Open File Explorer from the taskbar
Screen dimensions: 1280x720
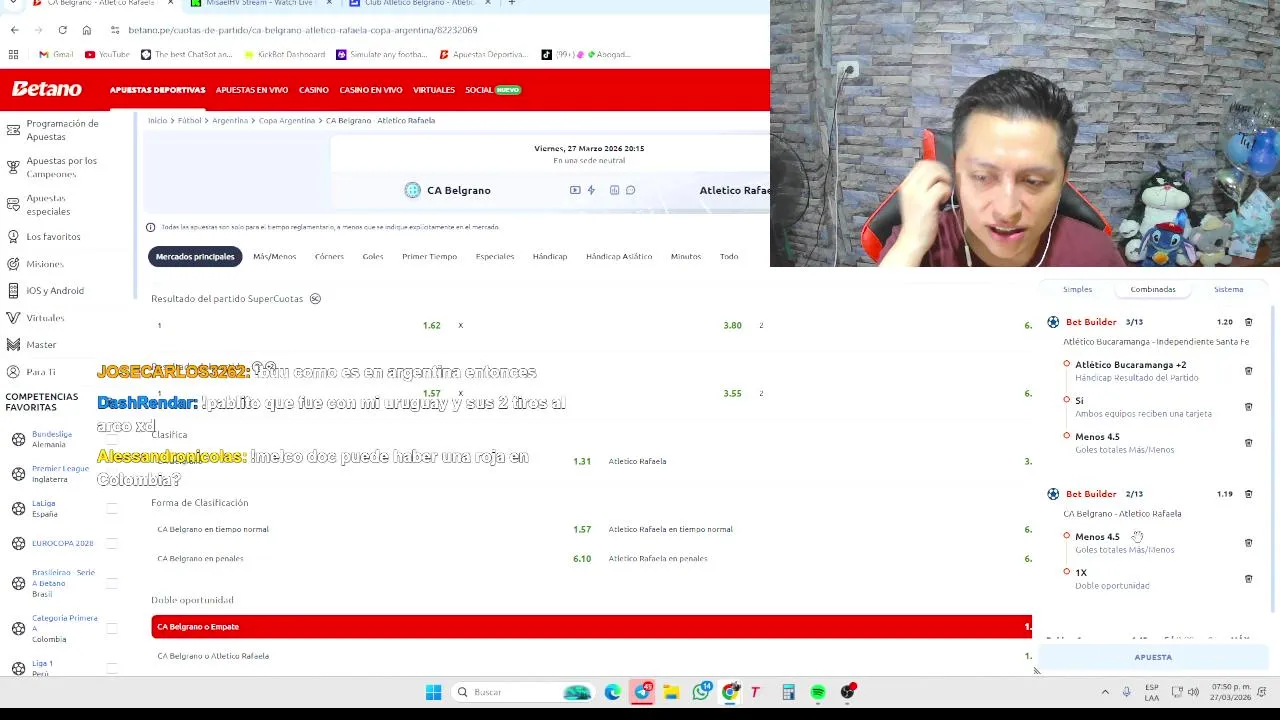click(x=671, y=692)
